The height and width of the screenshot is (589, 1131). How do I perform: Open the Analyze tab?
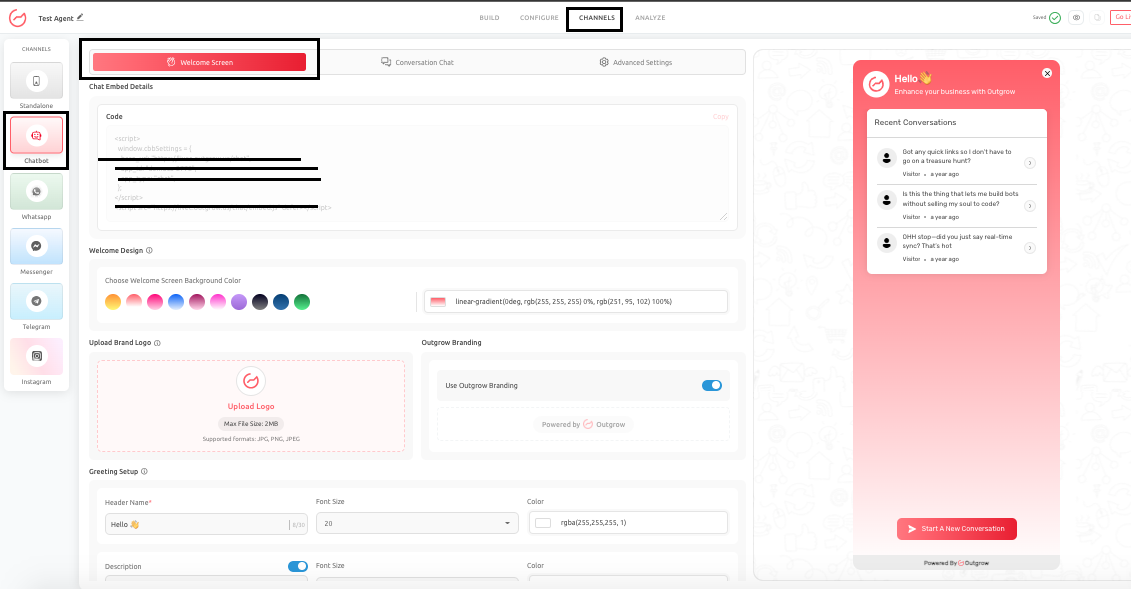(650, 18)
